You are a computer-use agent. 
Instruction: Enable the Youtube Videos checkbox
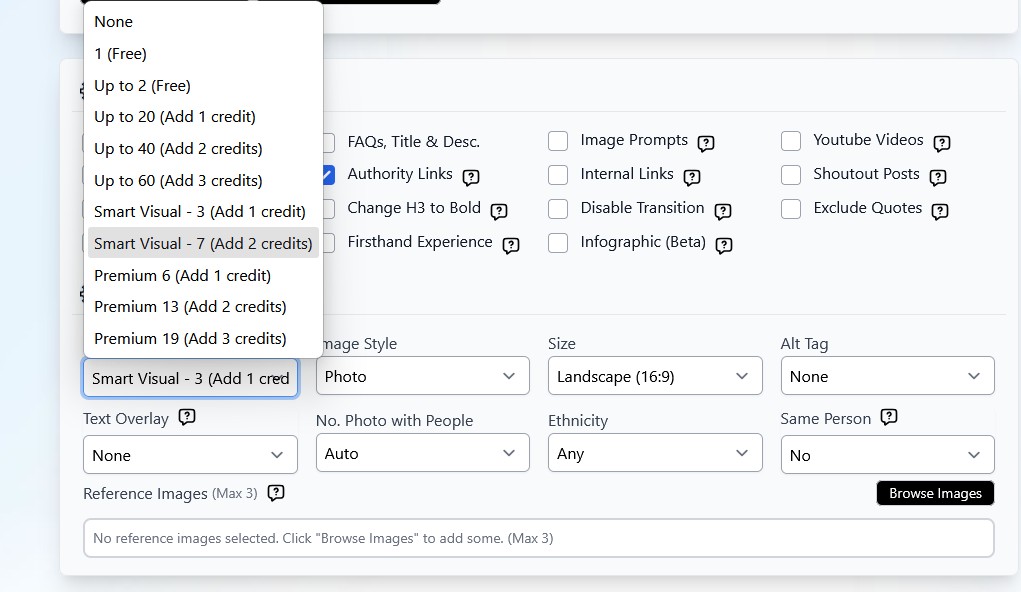pyautogui.click(x=790, y=141)
